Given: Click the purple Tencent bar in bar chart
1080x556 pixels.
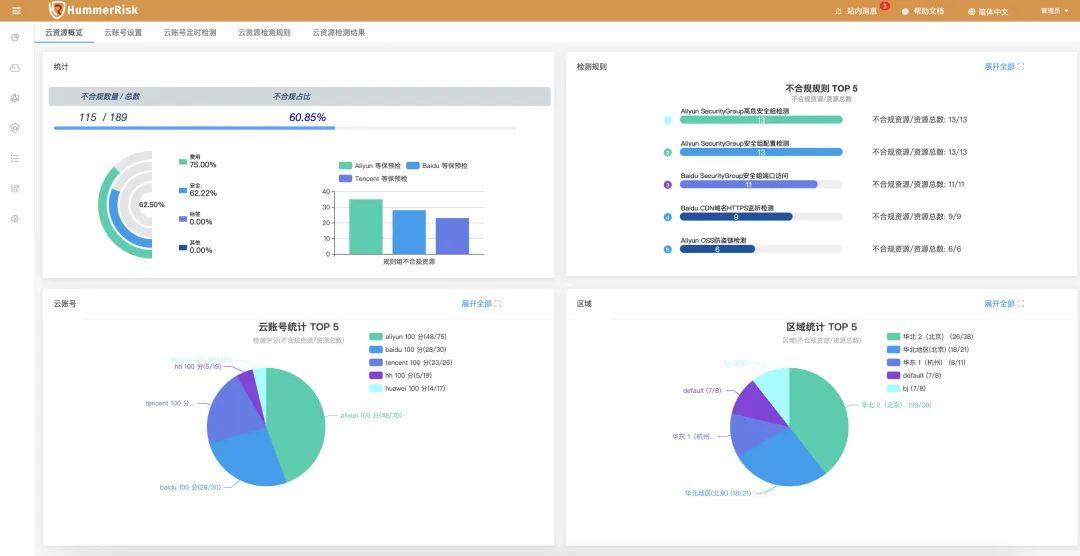Looking at the screenshot, I should coord(453,236).
